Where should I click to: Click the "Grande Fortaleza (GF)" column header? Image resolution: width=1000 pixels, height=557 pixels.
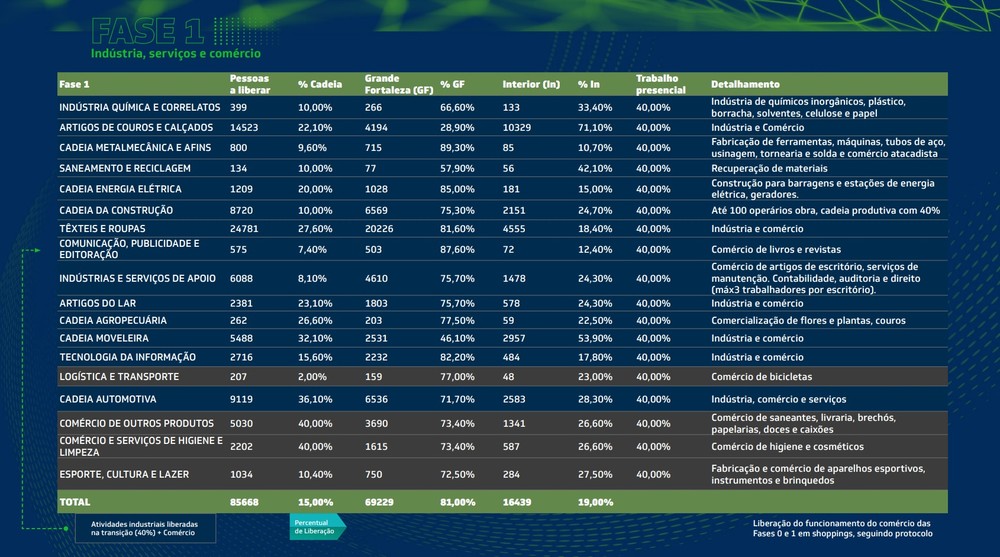pyautogui.click(x=399, y=84)
